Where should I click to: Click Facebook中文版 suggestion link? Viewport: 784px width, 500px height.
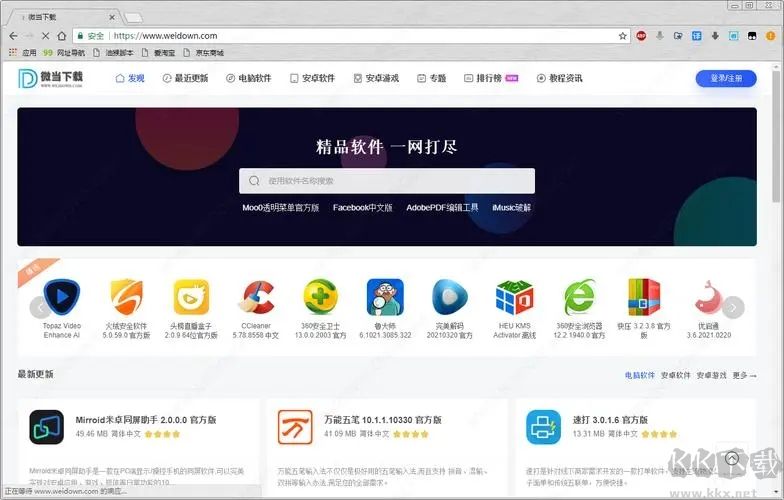coord(362,208)
